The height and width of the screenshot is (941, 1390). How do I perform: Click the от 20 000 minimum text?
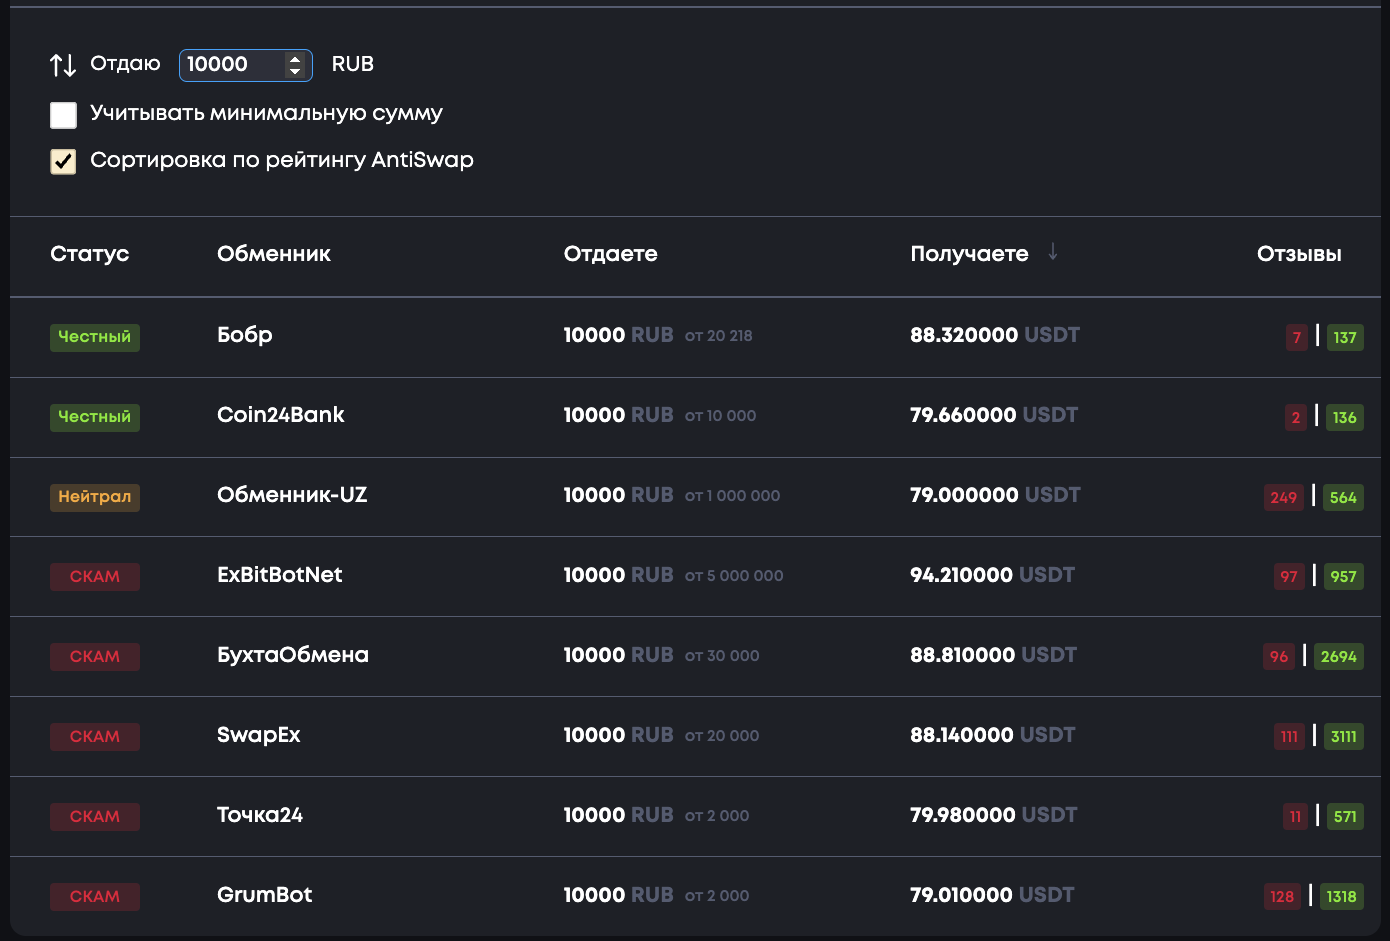coord(722,736)
